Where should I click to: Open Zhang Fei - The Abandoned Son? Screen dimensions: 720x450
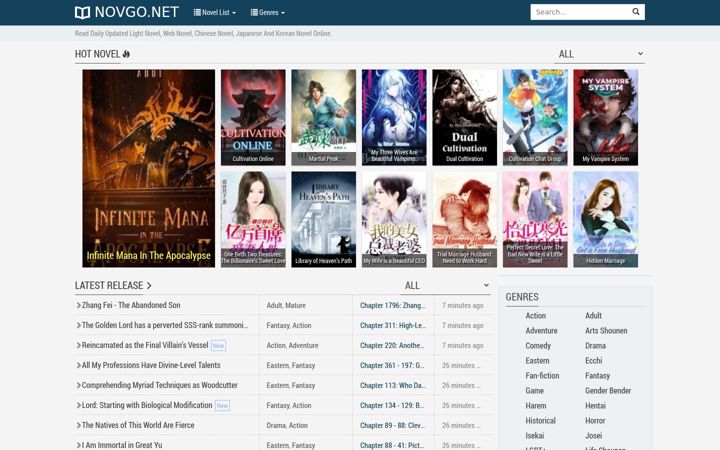[x=131, y=305]
